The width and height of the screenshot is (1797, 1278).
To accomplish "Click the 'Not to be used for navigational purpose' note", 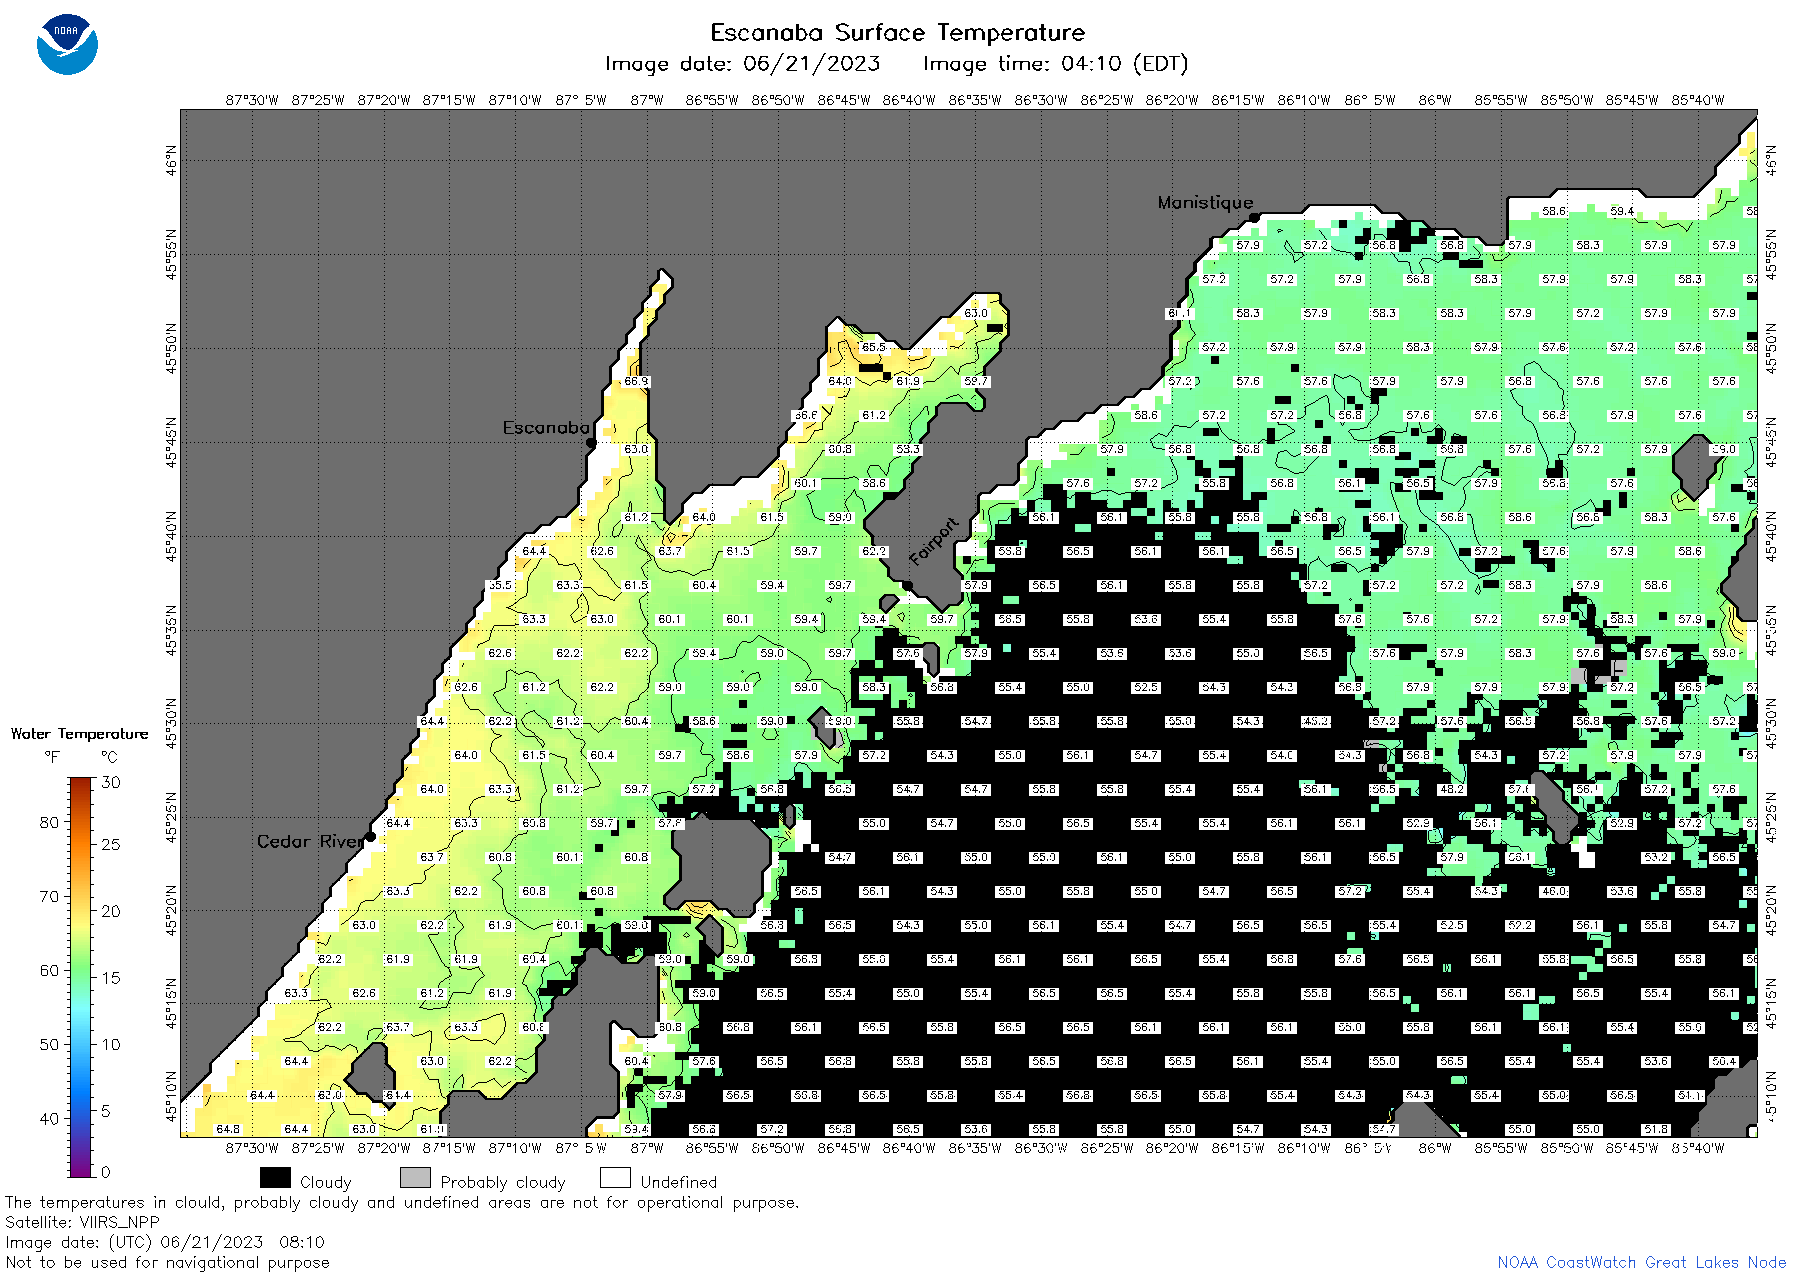I will [167, 1262].
